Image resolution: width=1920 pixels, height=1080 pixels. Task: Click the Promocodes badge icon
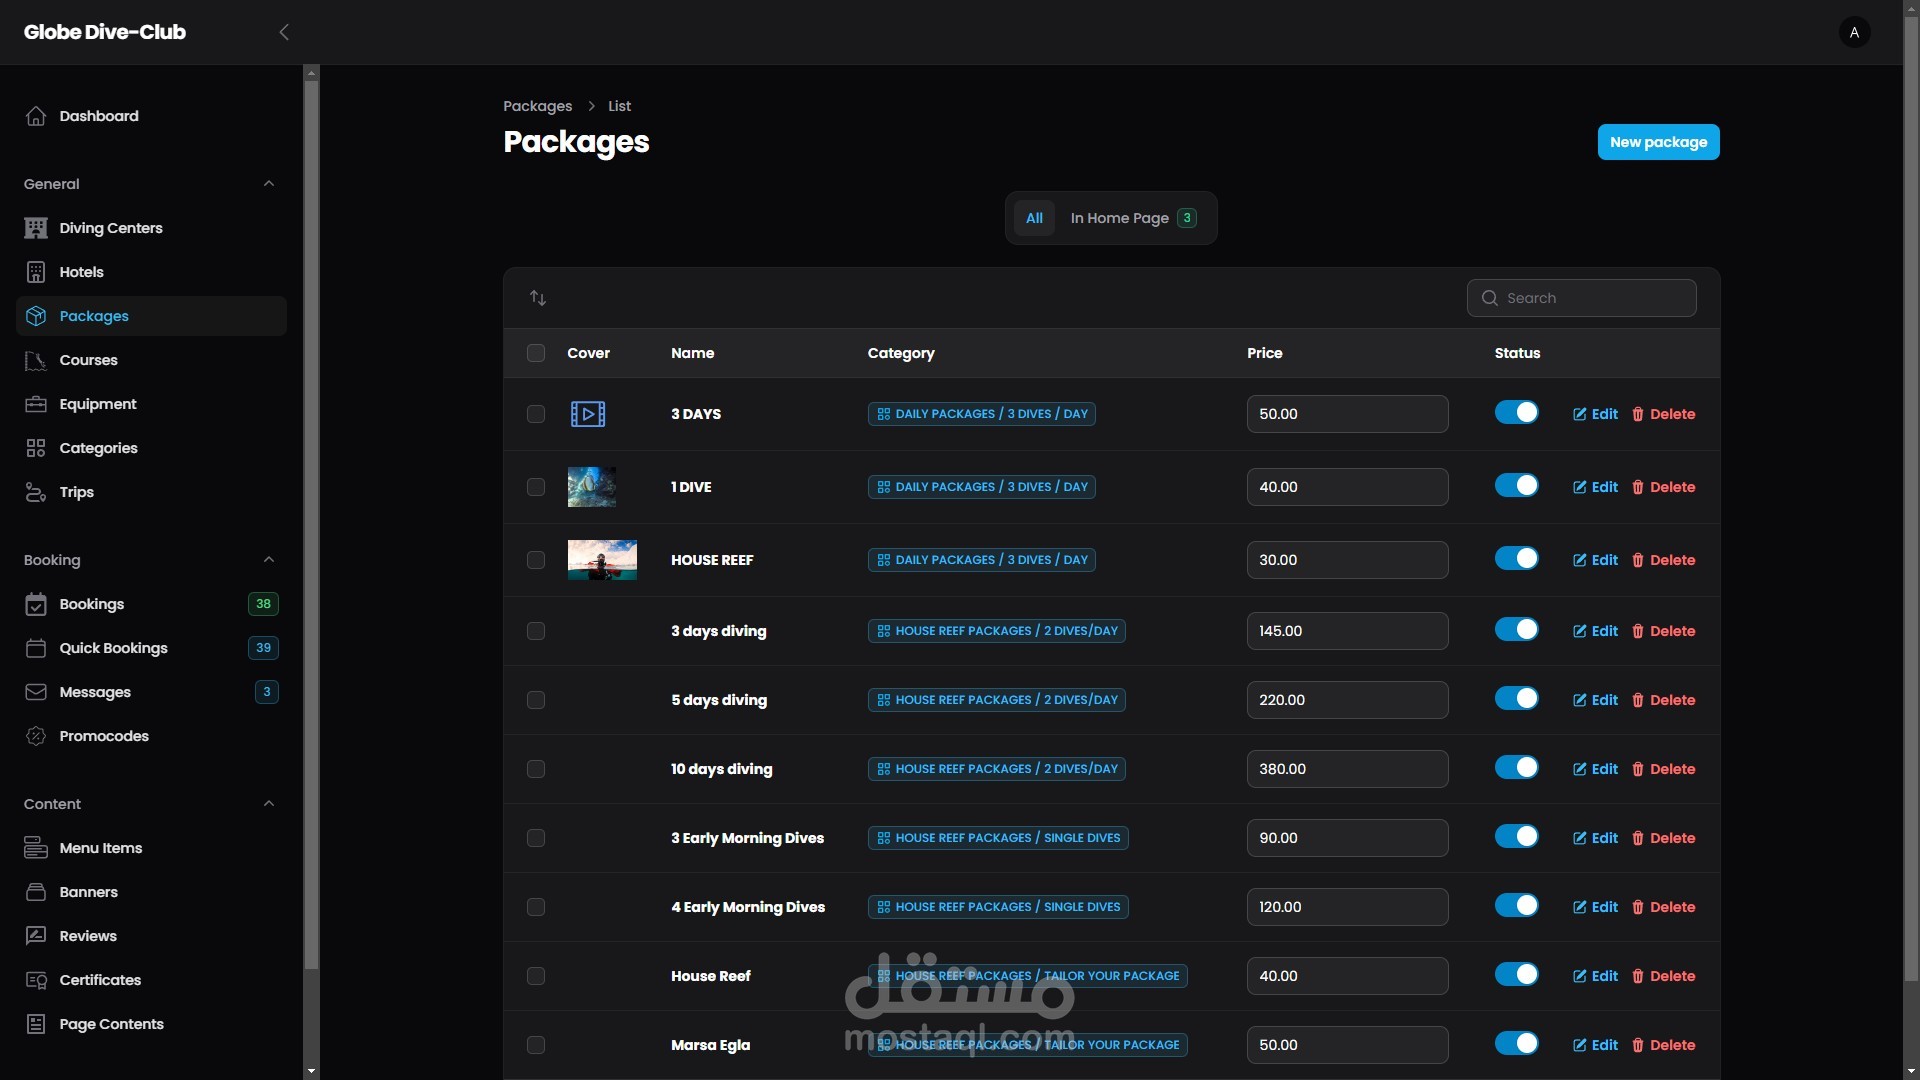(x=36, y=736)
